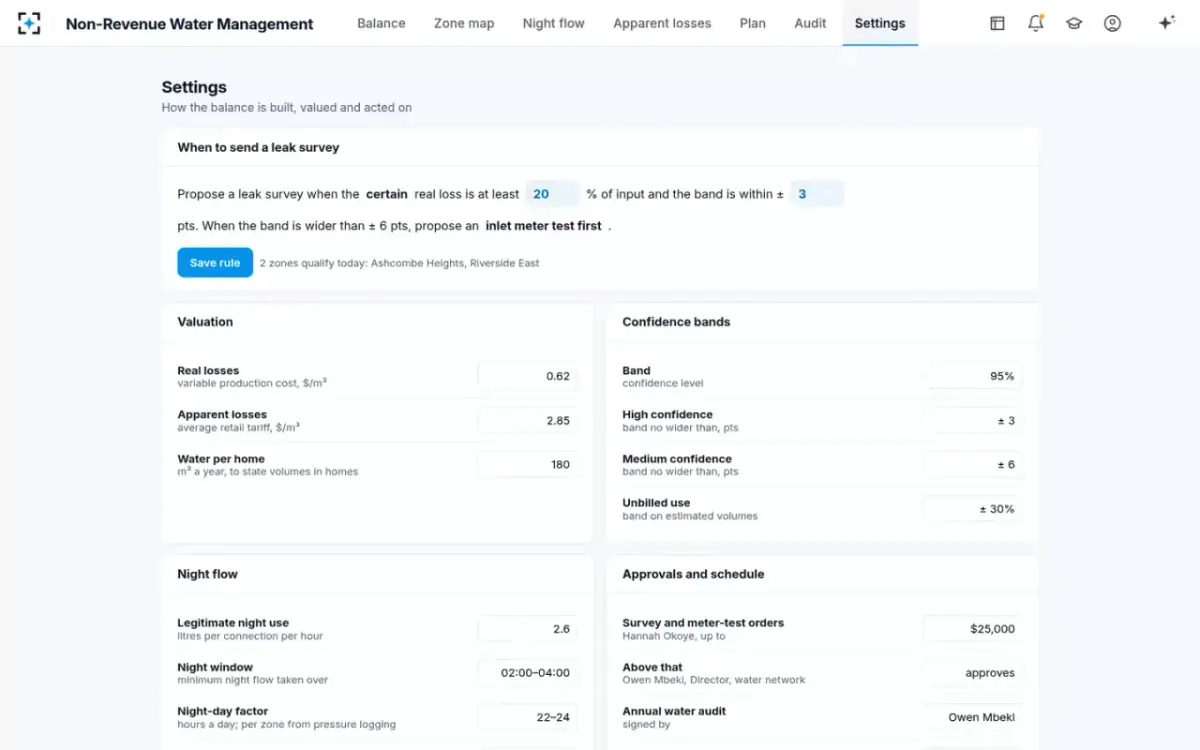Viewport: 1200px width, 750px height.
Task: Go to the Night flow tab
Action: (553, 23)
